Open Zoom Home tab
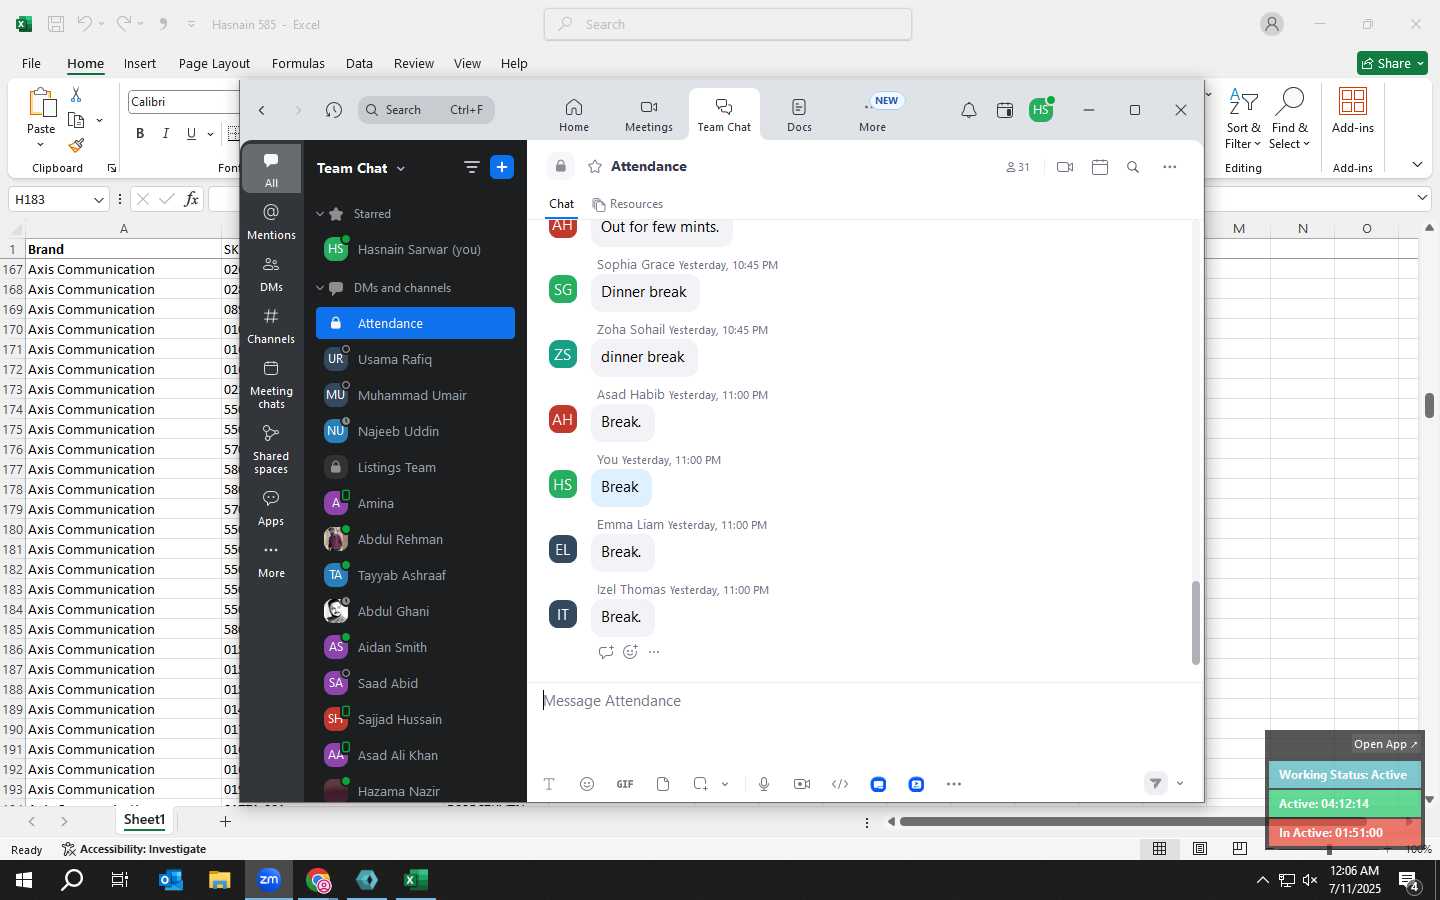Screen dimensions: 1440x900 click(x=574, y=114)
